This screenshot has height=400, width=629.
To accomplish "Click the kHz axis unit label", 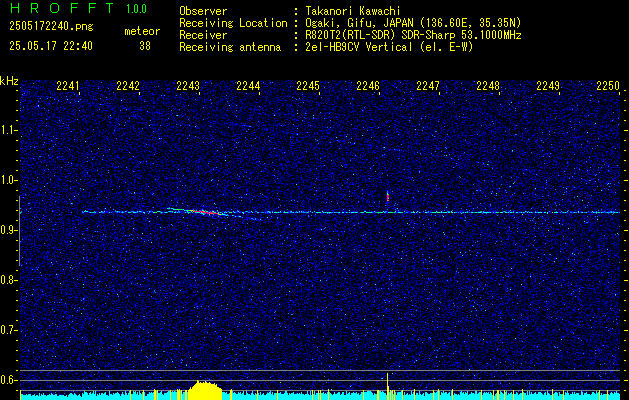I will click(9, 81).
